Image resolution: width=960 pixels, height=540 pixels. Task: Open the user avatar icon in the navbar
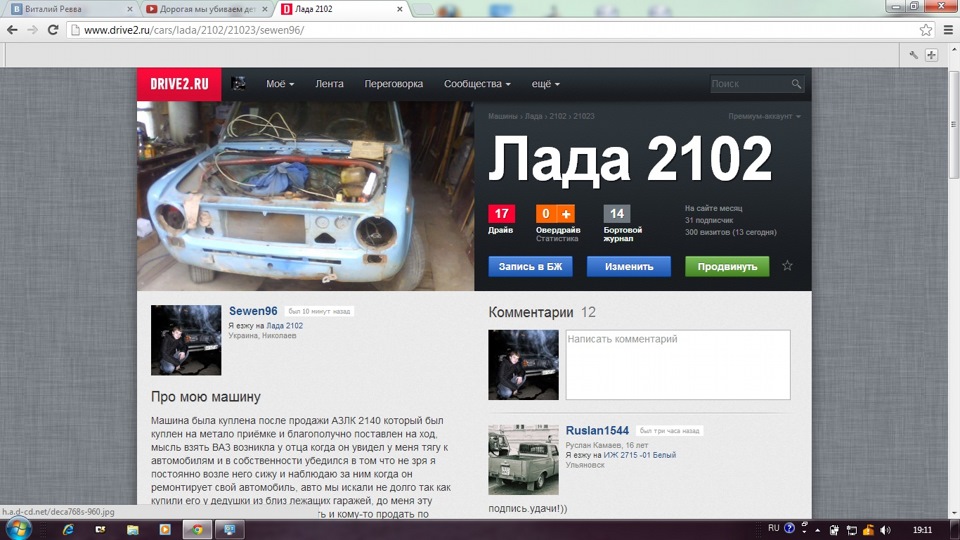point(238,83)
